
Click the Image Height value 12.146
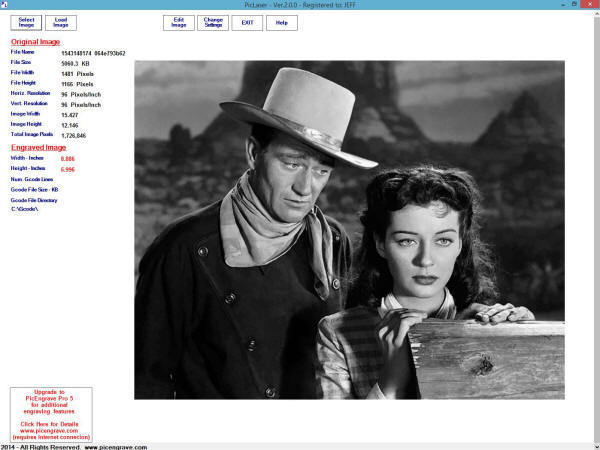(70, 126)
